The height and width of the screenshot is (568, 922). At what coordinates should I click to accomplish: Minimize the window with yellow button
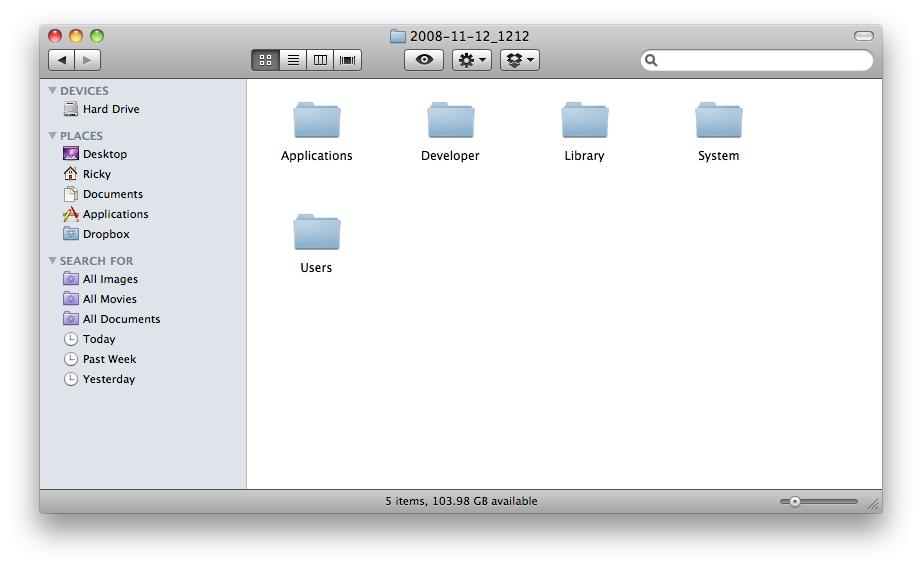(76, 36)
